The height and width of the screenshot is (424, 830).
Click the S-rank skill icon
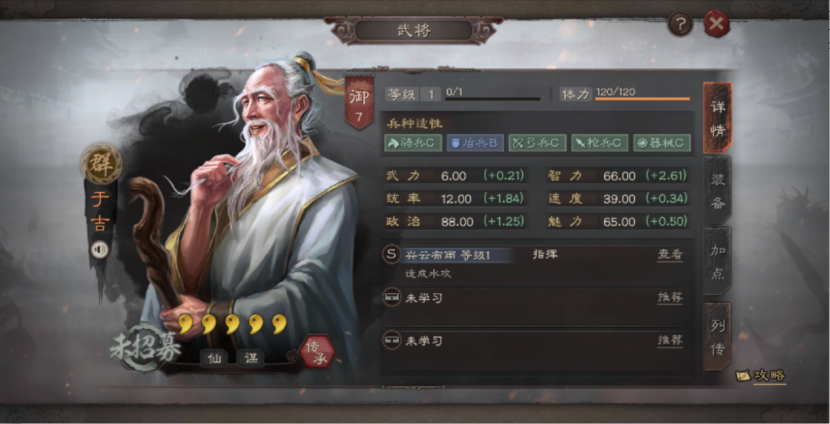click(391, 255)
